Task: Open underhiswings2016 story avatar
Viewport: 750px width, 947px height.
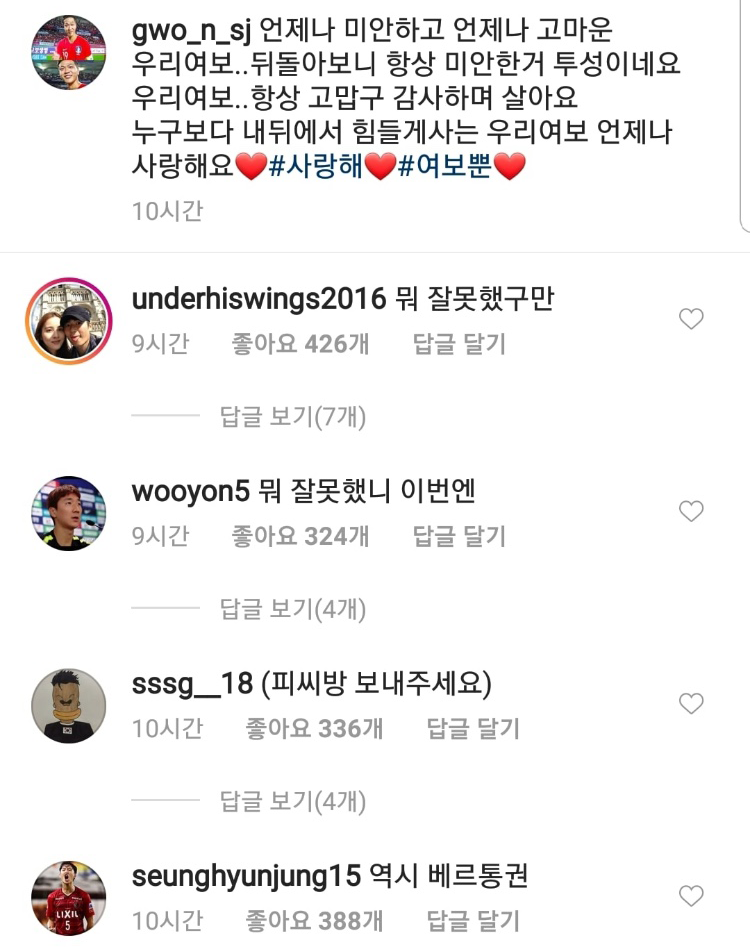Action: click(69, 321)
